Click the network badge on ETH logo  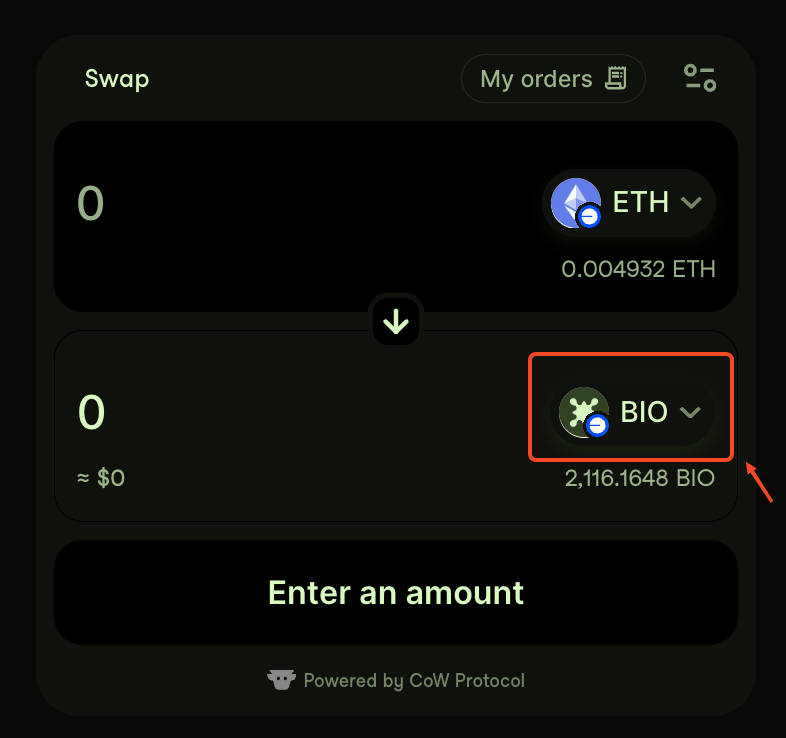590,216
